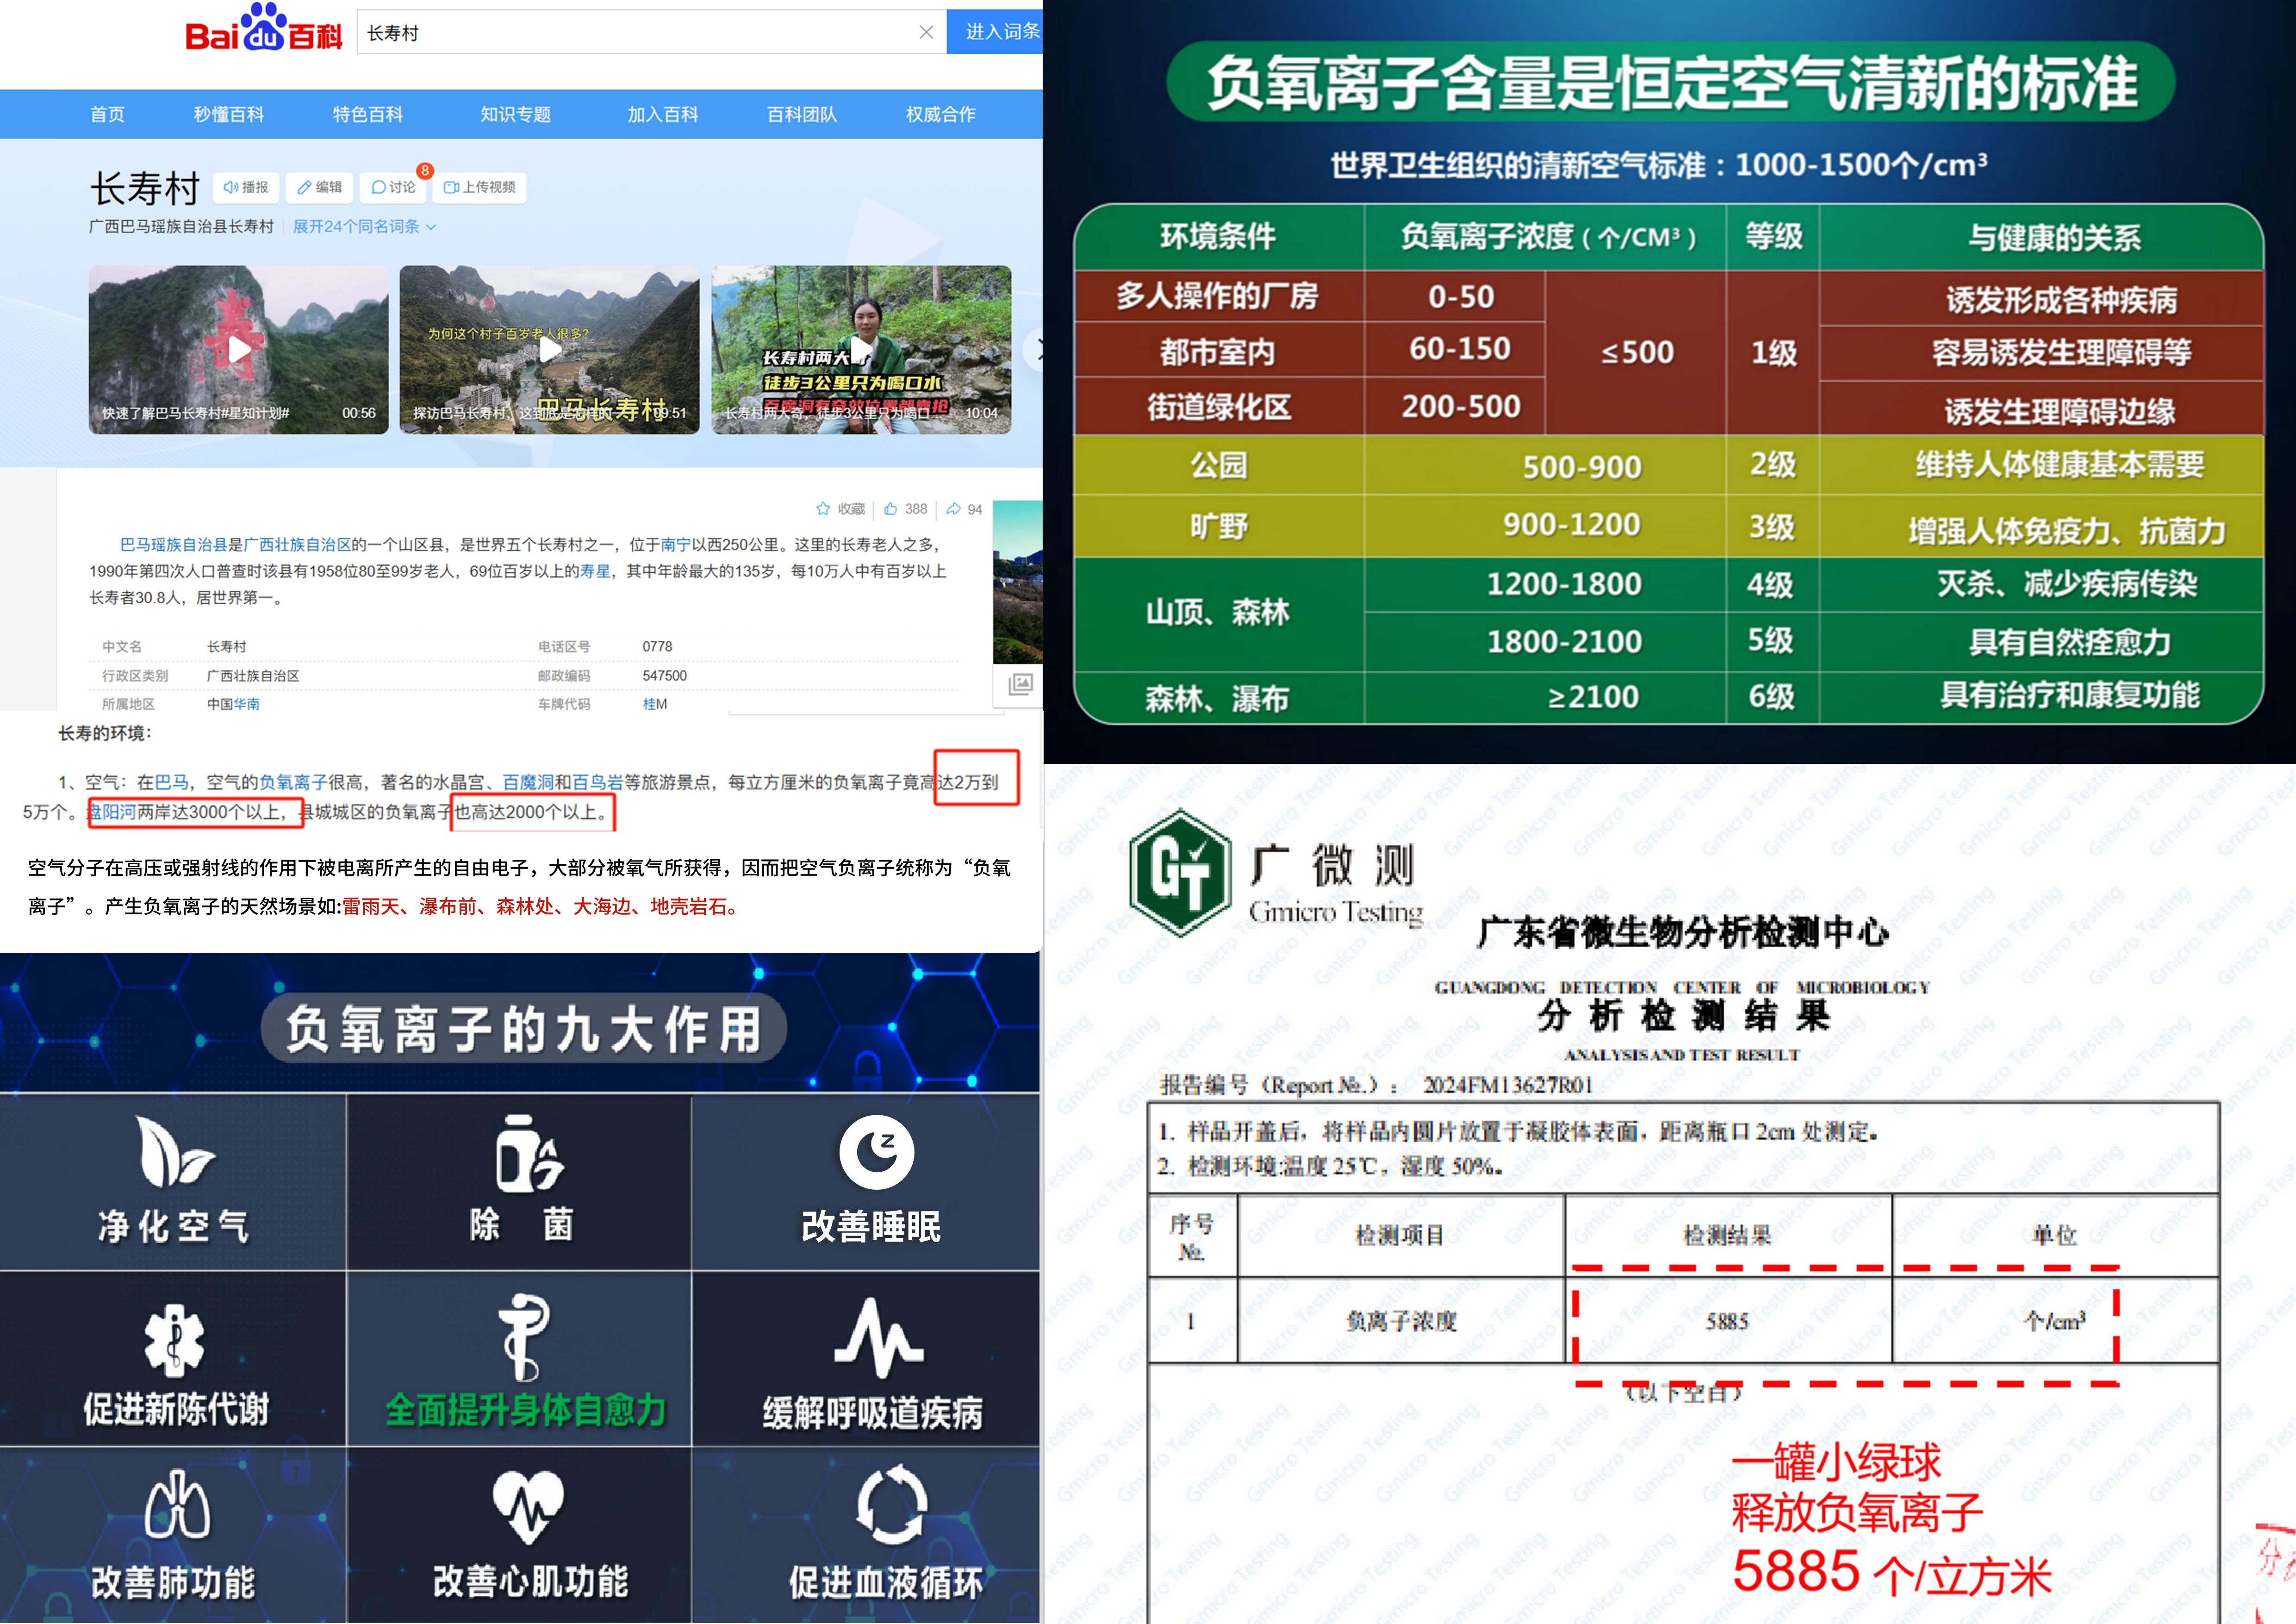Open the 特色百科 nav tab

367,114
